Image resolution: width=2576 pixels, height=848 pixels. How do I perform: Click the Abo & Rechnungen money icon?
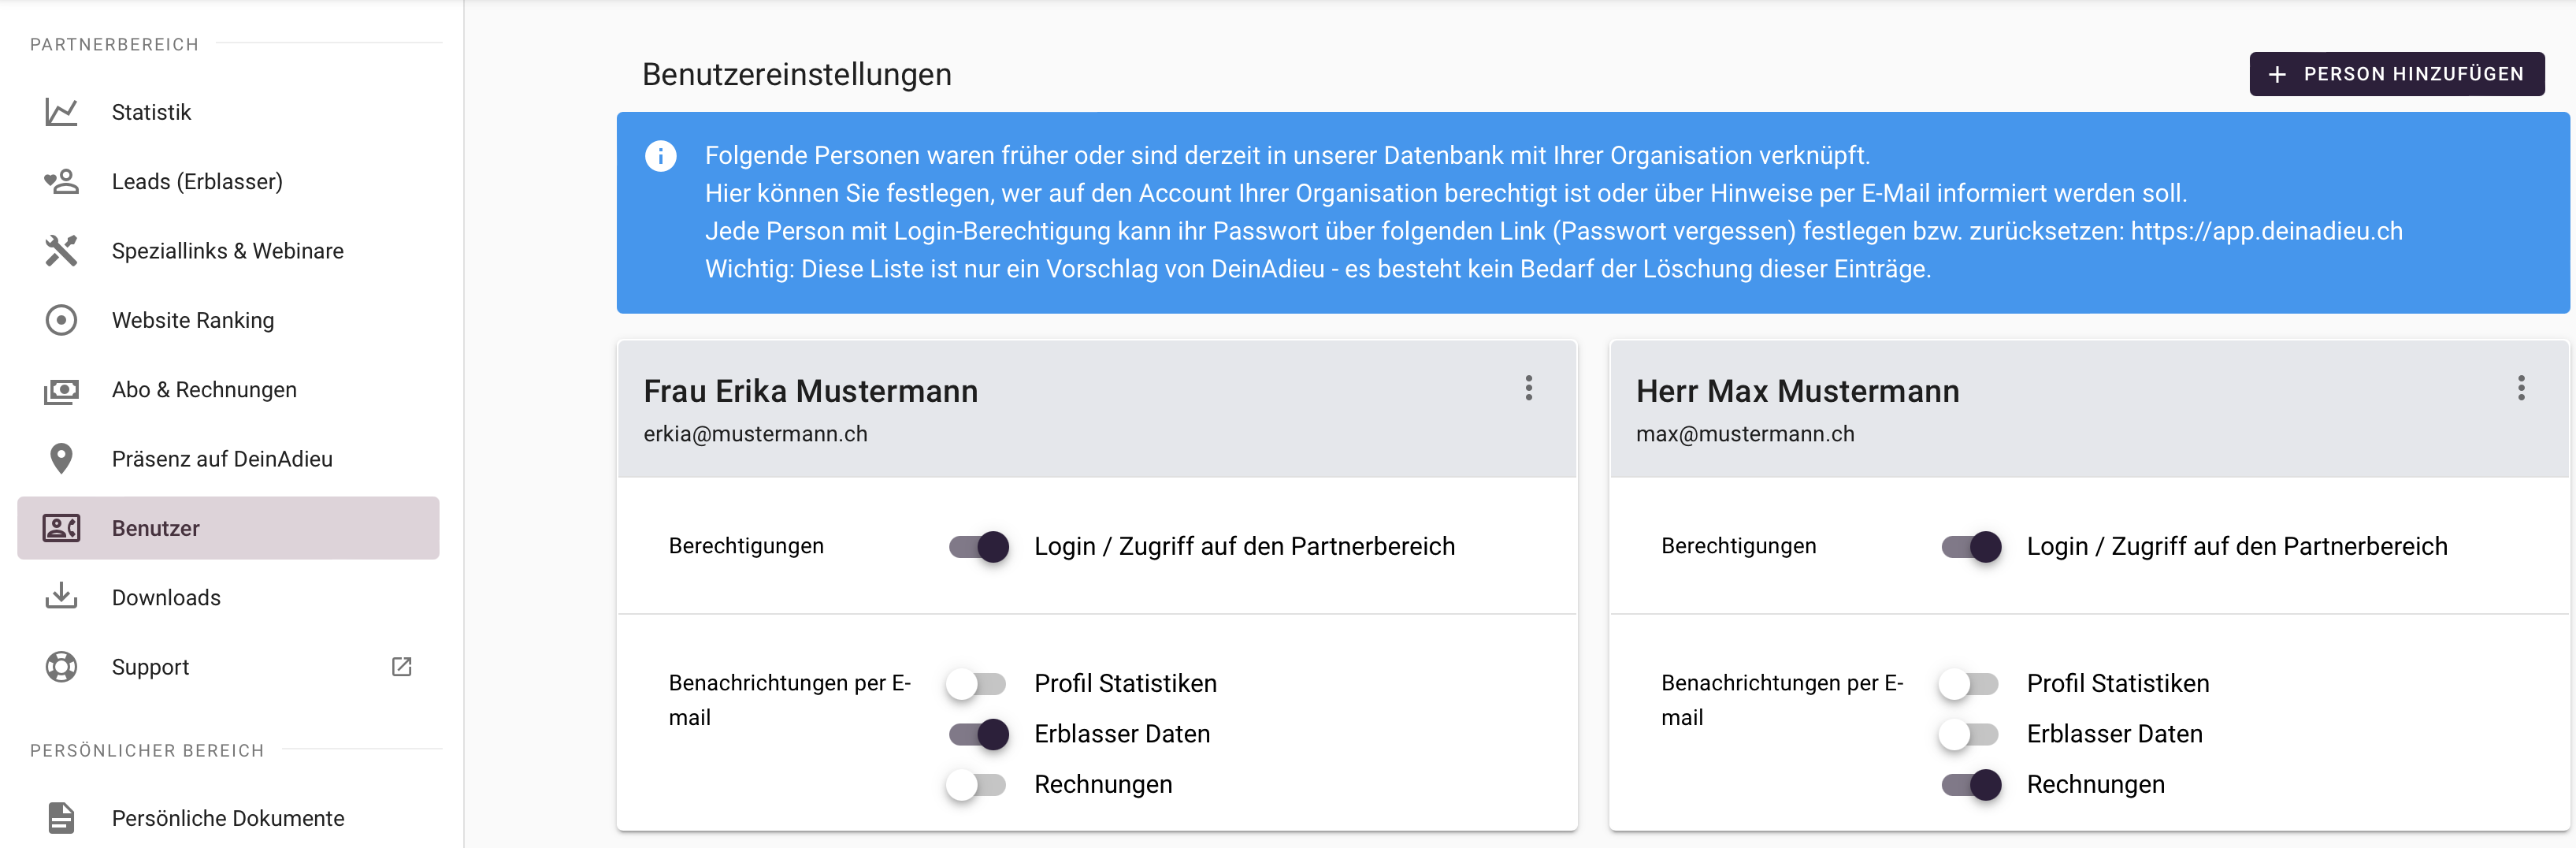click(61, 390)
